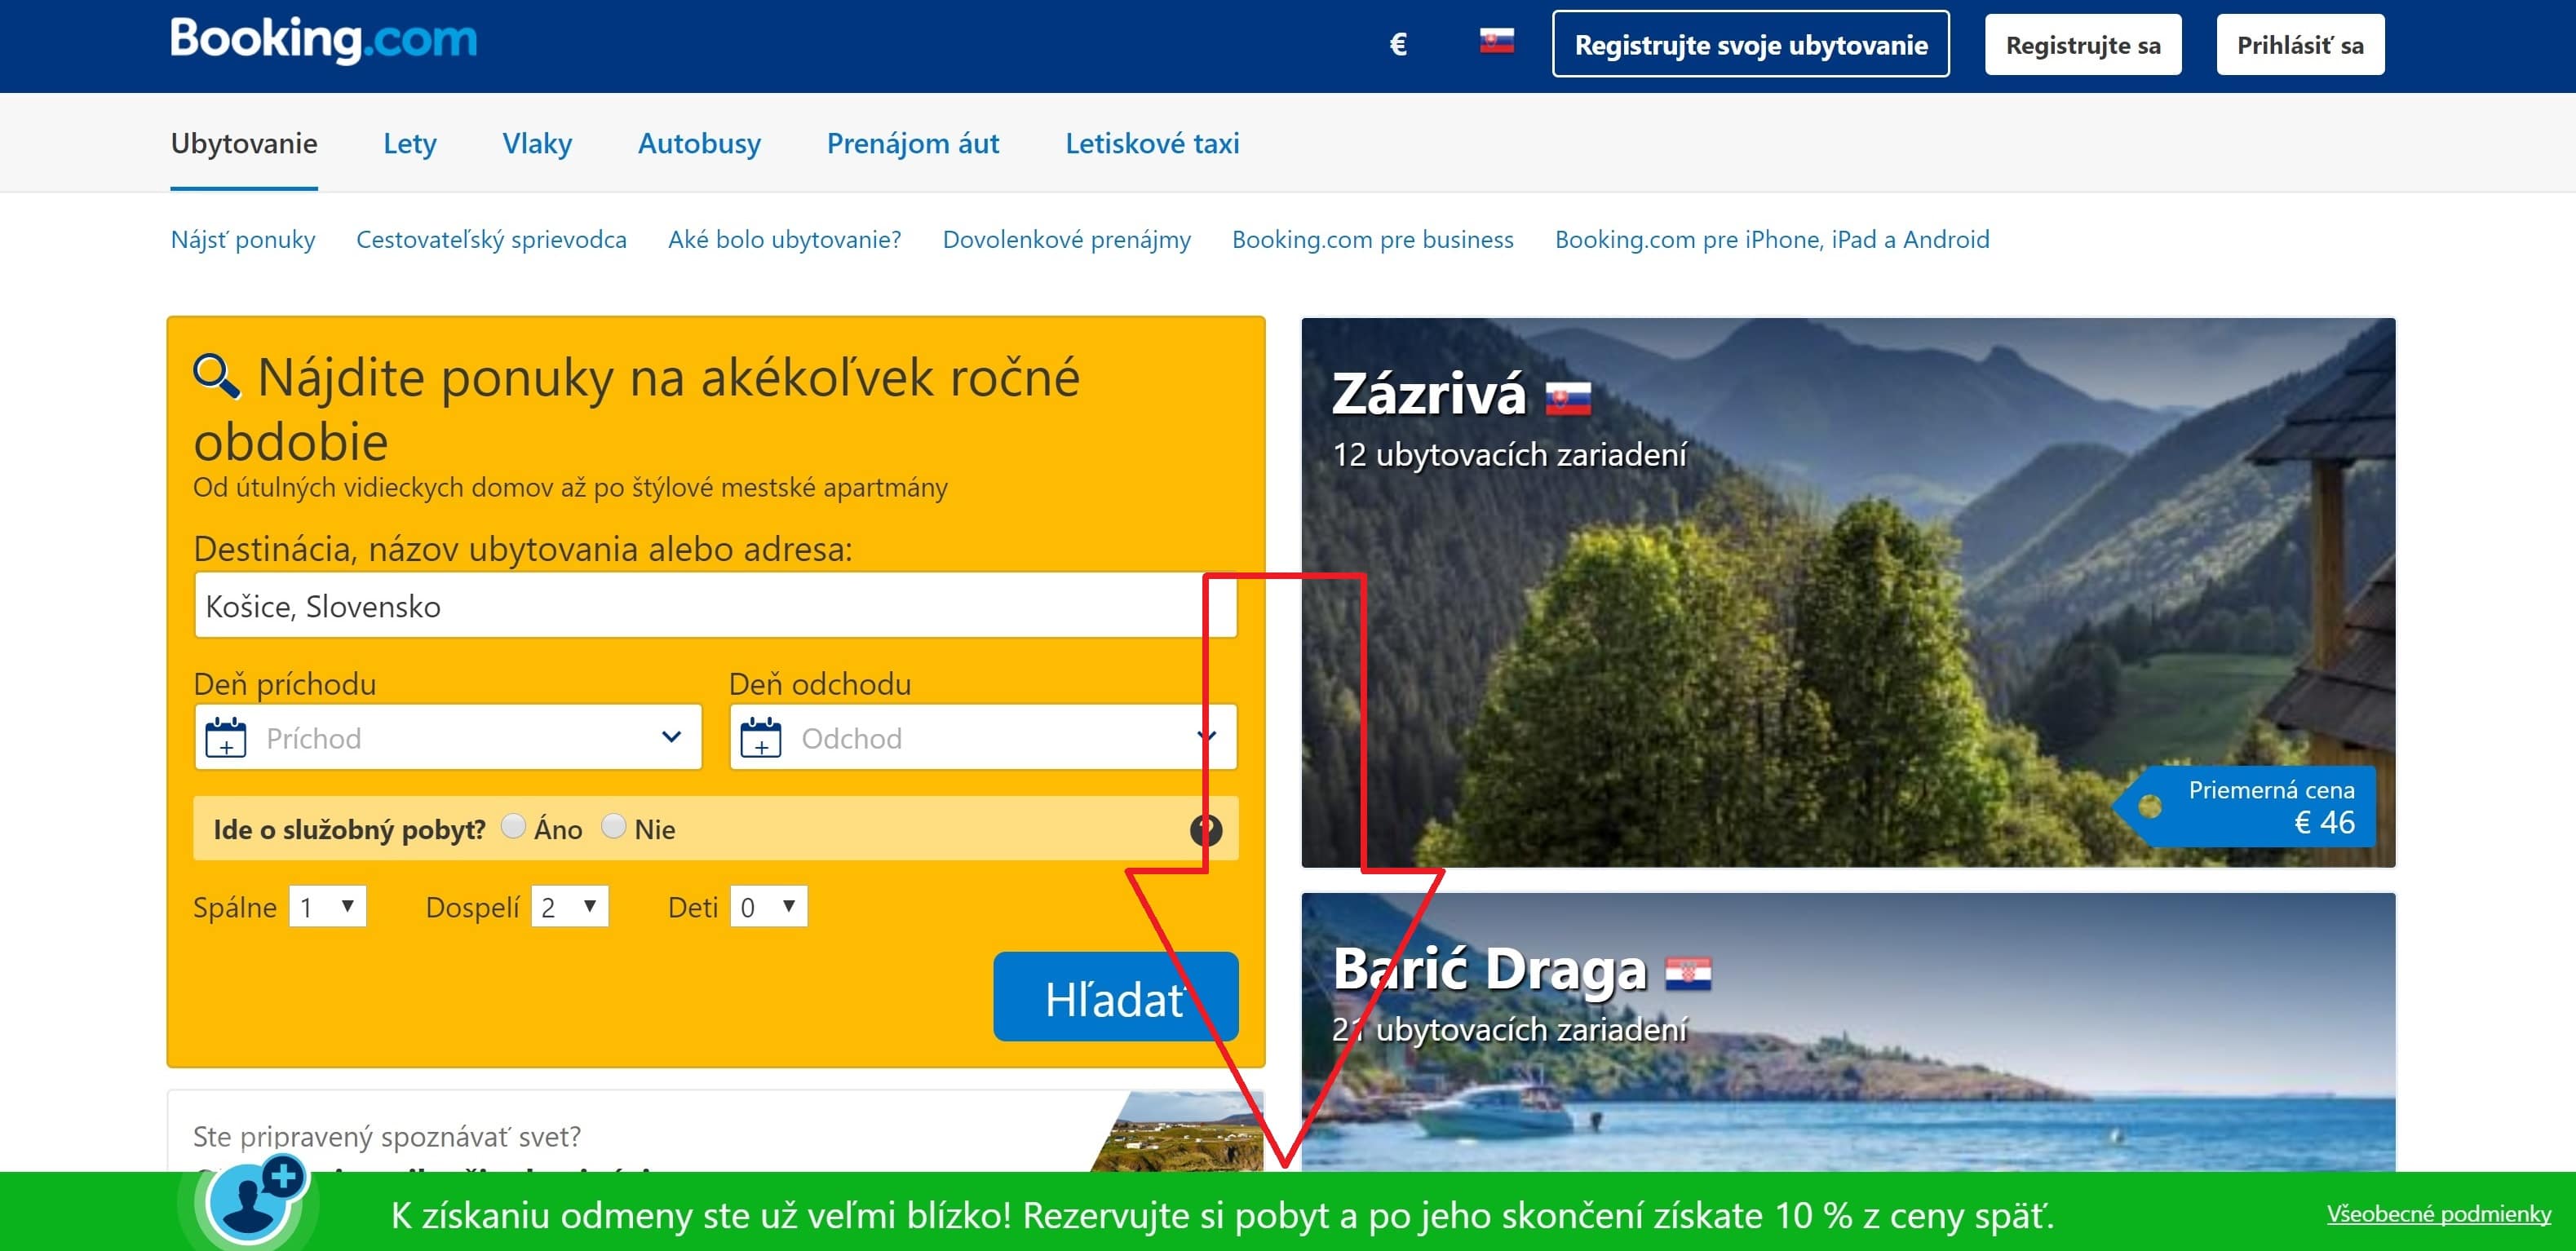Screen dimensions: 2576x1251
Task: Click the Prihlásiť sa button
Action: tap(2300, 44)
